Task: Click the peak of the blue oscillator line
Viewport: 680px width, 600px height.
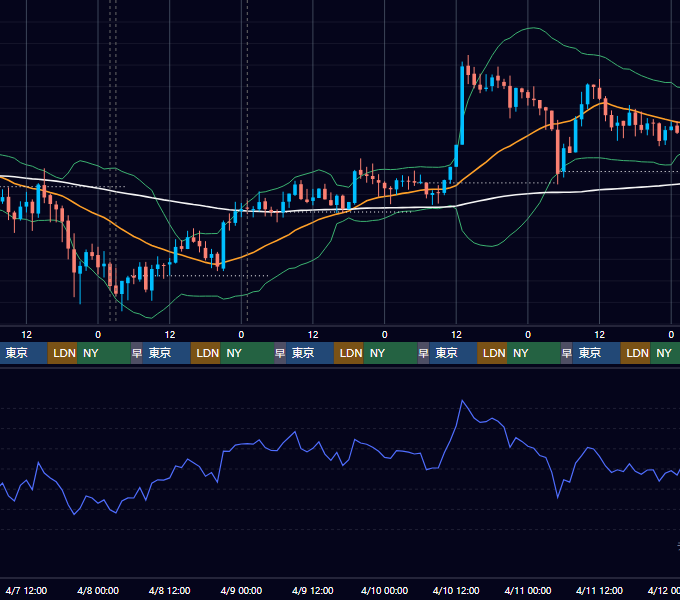Action: point(462,401)
